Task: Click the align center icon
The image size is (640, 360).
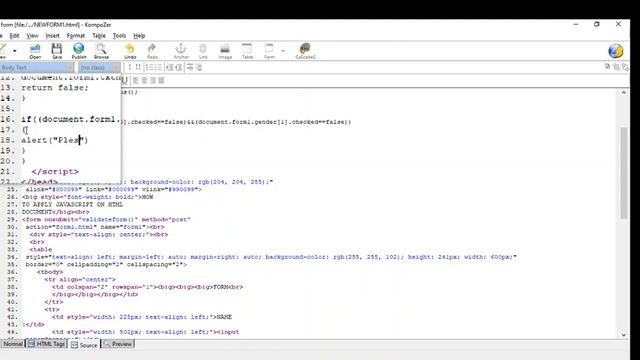Action: coord(144,80)
